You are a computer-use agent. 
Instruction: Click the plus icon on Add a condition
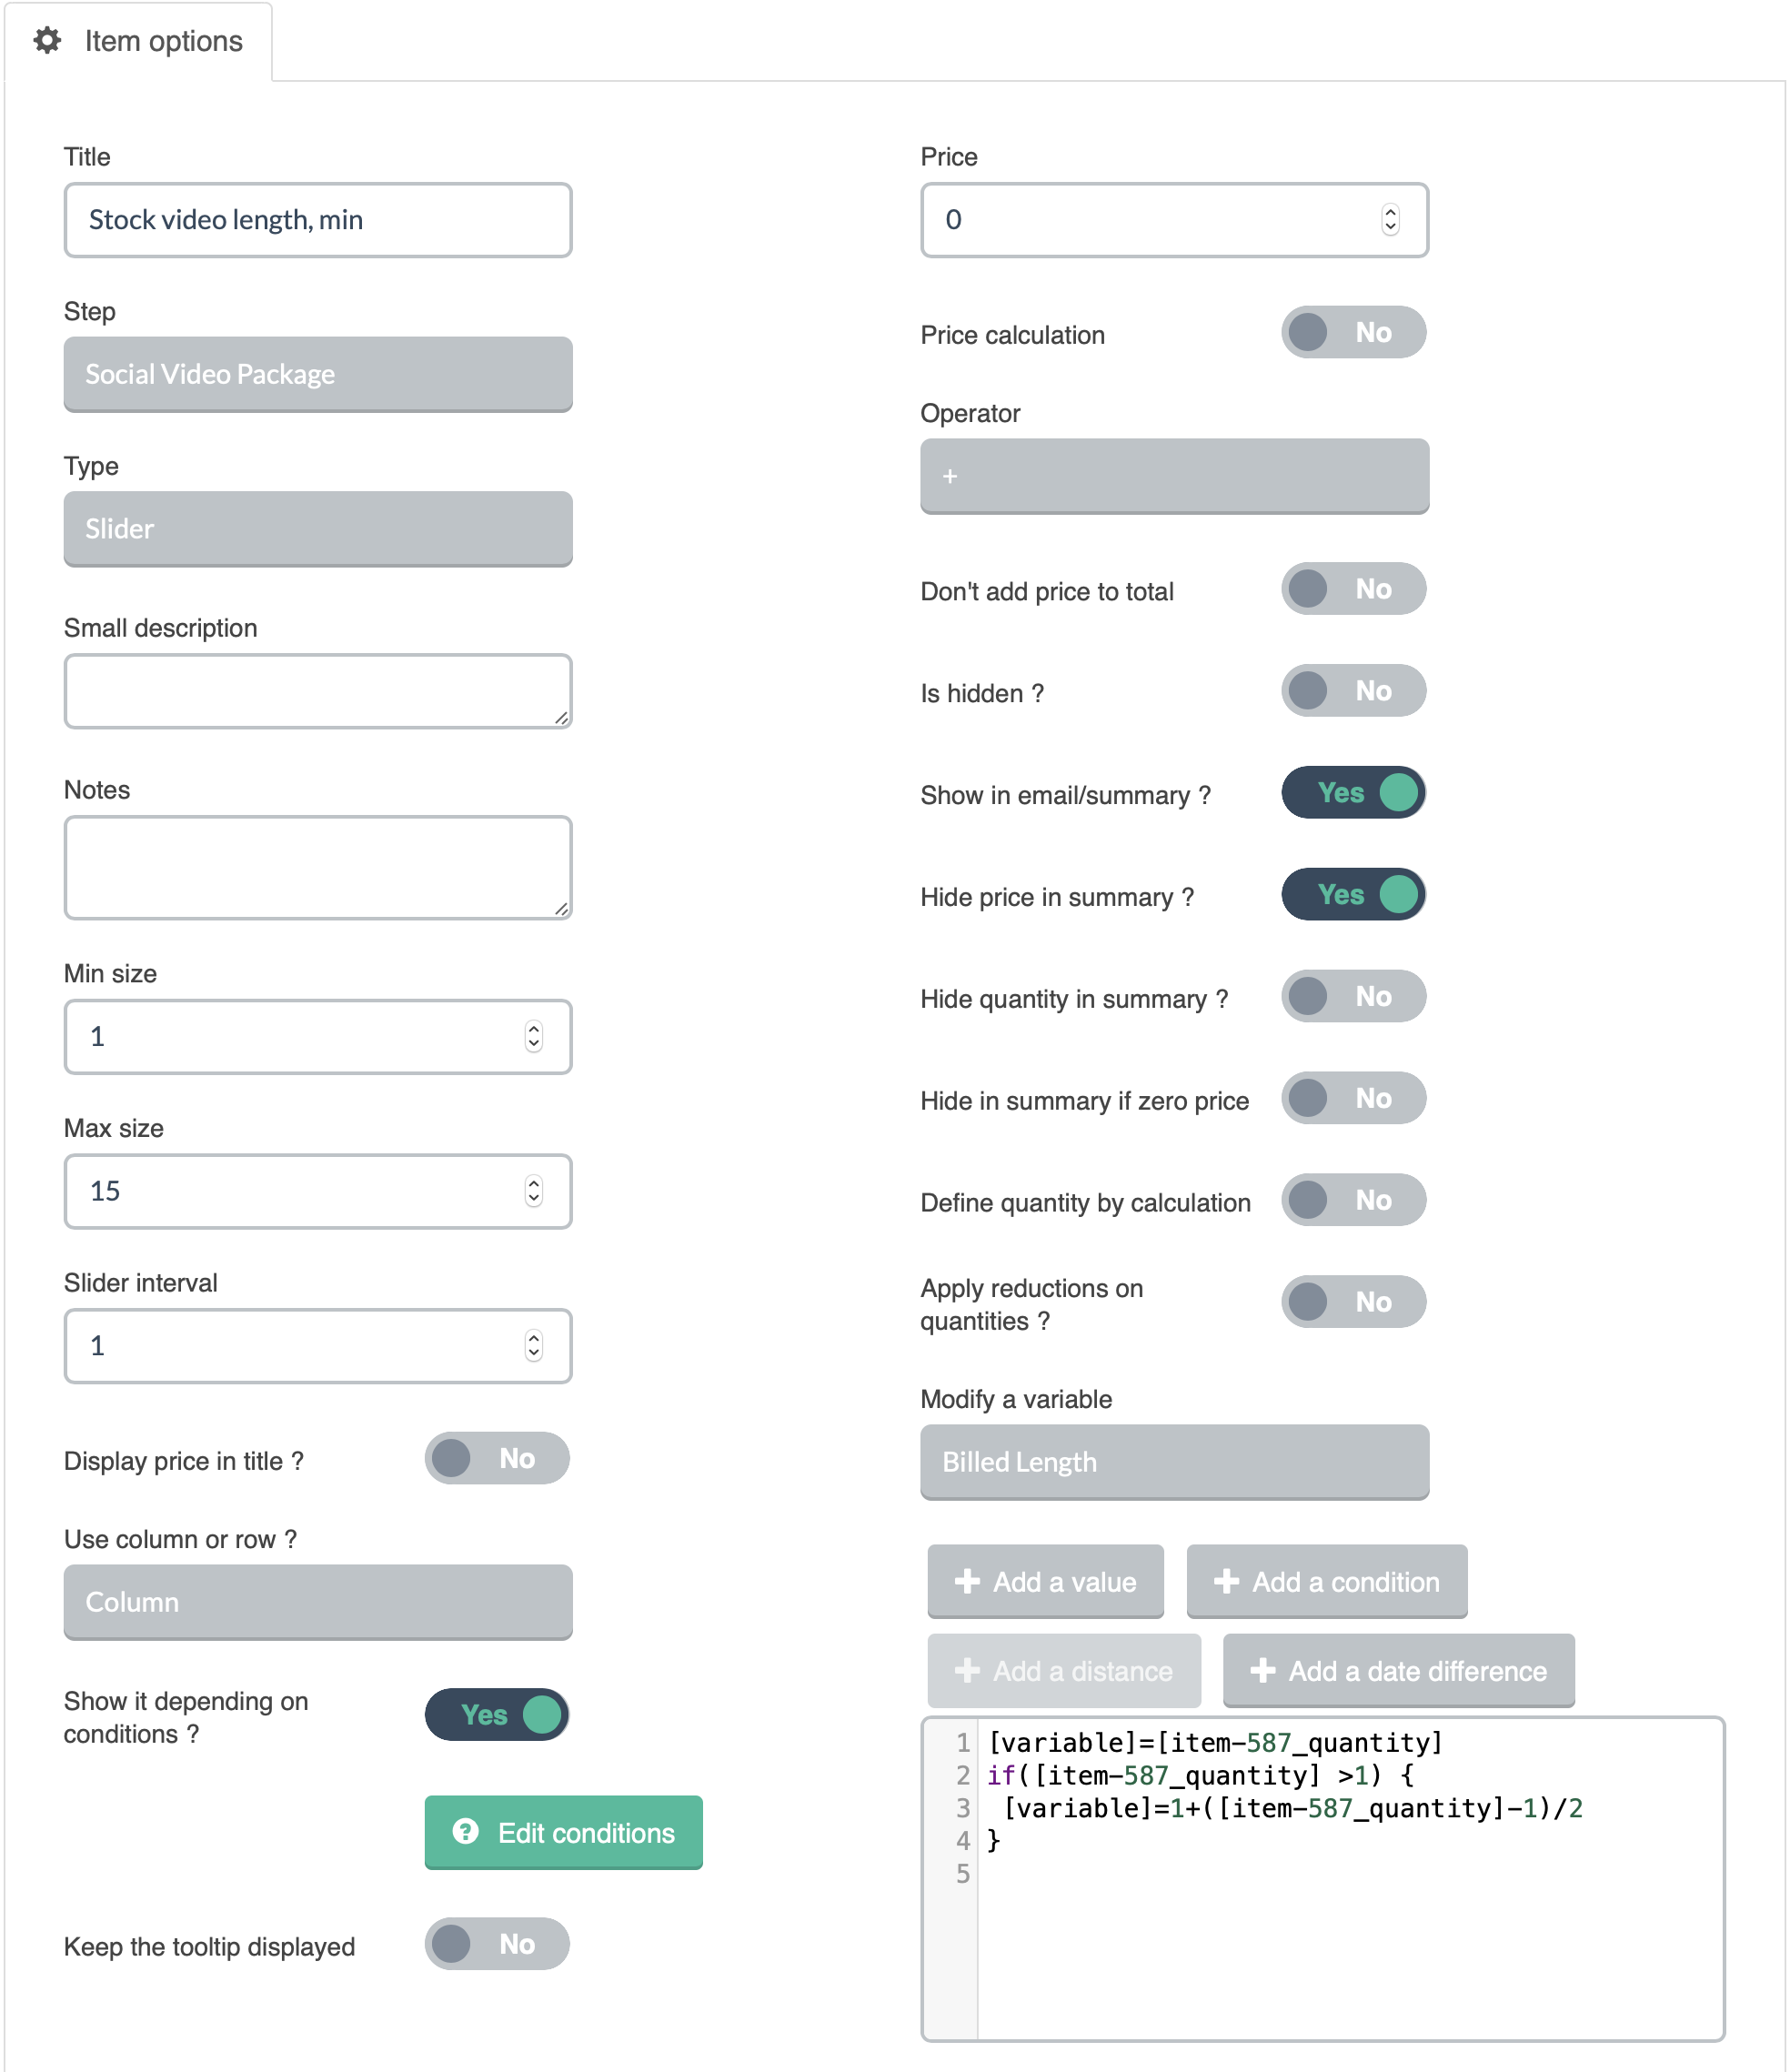point(1226,1581)
